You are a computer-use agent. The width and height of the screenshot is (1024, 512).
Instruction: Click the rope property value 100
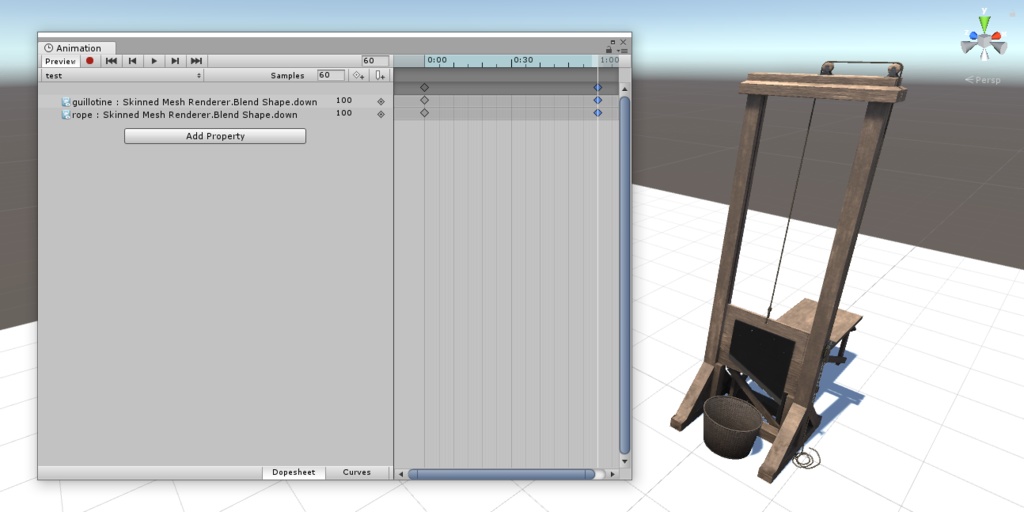[344, 113]
